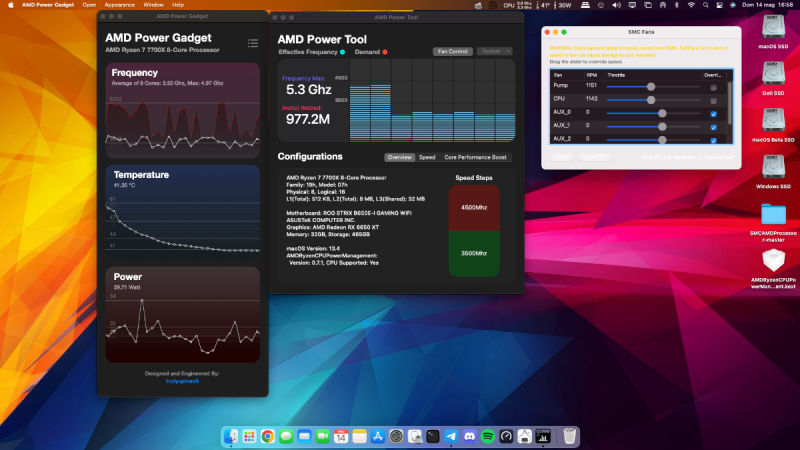Open the trulyspinach link in AMD Power Gadget
The width and height of the screenshot is (800, 450).
(x=182, y=381)
